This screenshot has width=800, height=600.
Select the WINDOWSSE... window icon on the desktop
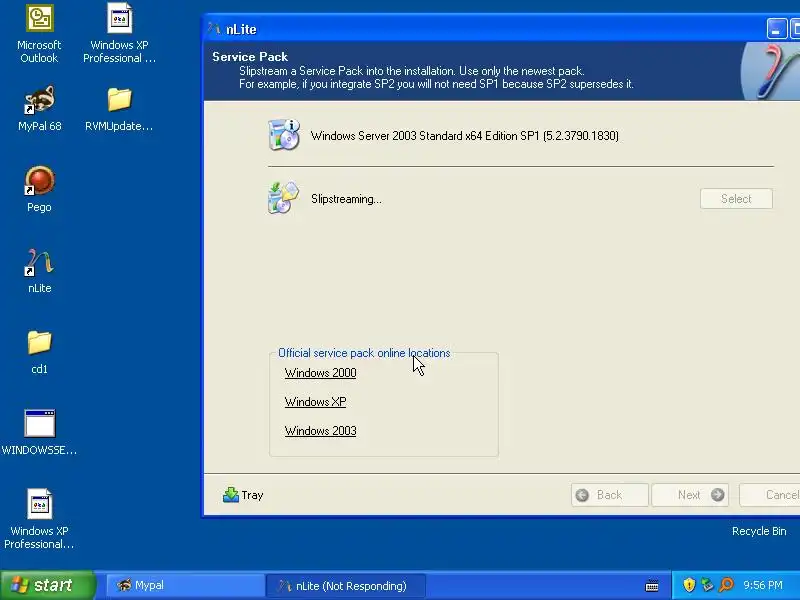tap(39, 423)
